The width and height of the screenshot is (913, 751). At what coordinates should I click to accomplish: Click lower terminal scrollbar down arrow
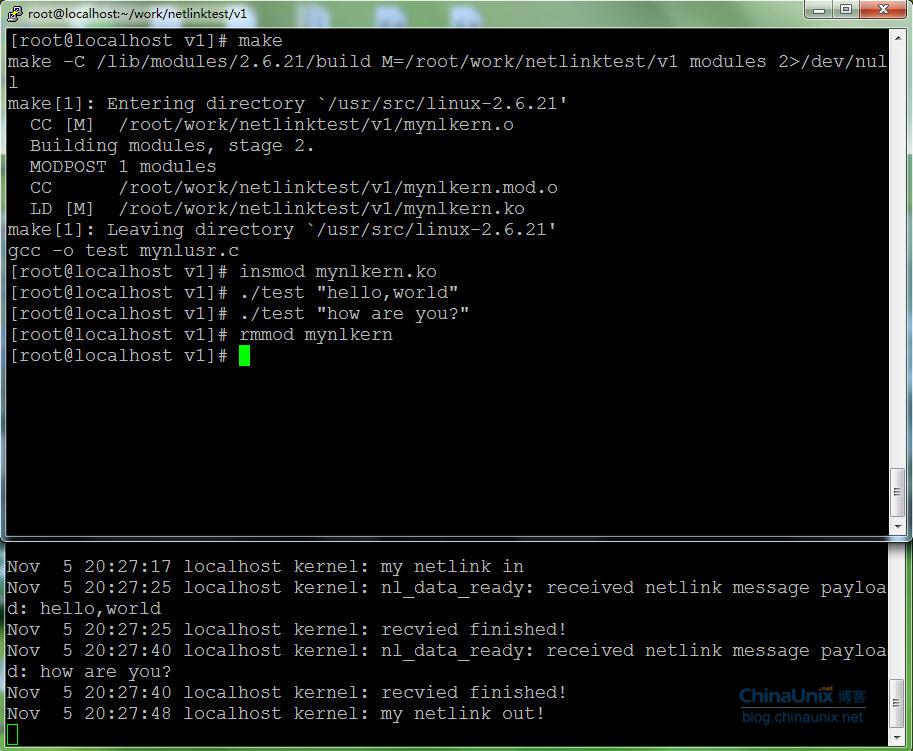coord(898,738)
